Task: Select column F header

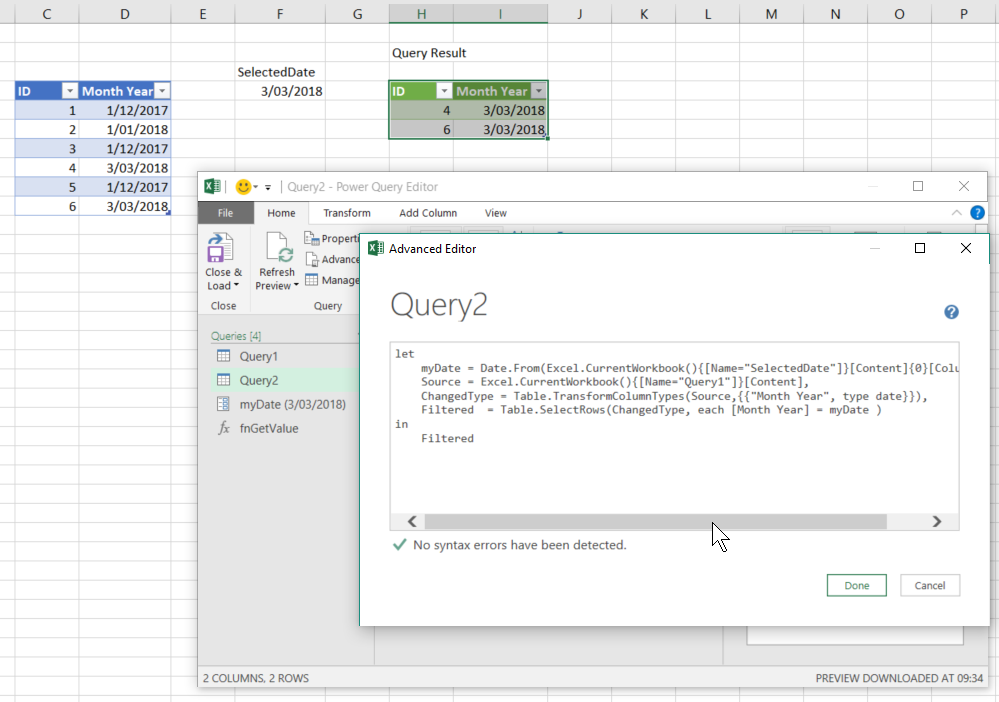Action: [x=280, y=13]
